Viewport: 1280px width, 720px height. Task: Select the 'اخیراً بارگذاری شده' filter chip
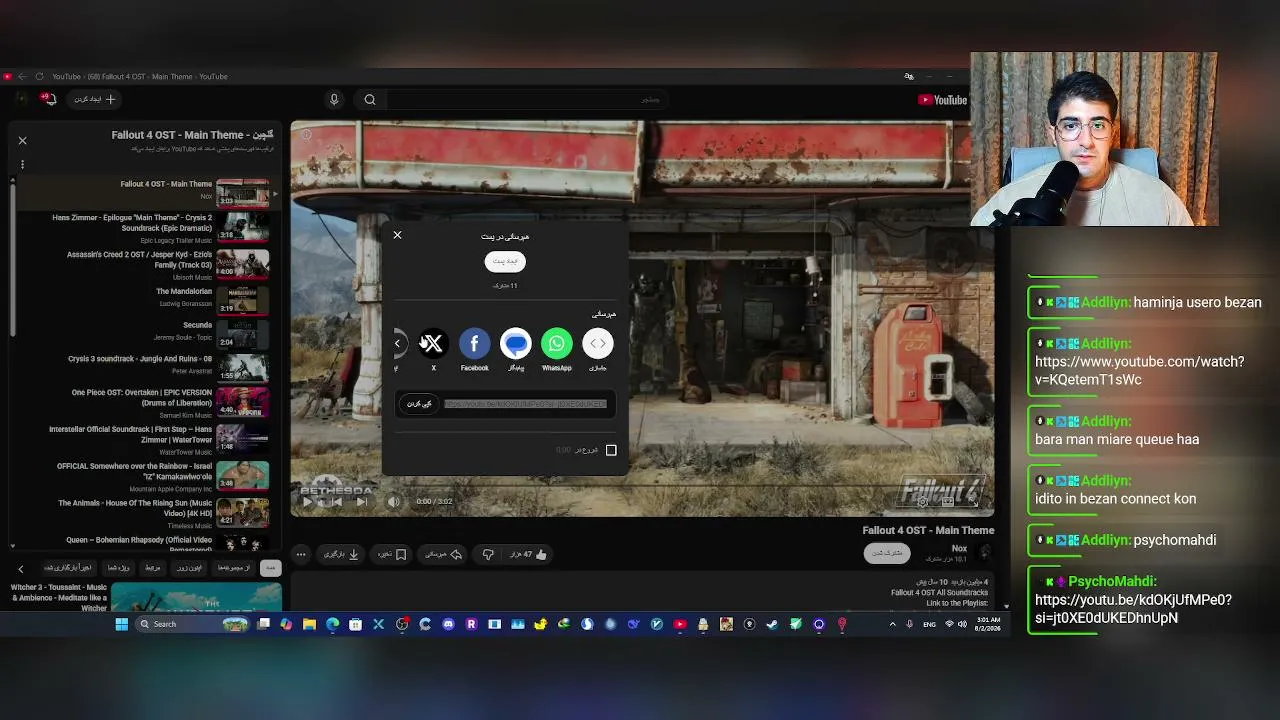[68, 568]
